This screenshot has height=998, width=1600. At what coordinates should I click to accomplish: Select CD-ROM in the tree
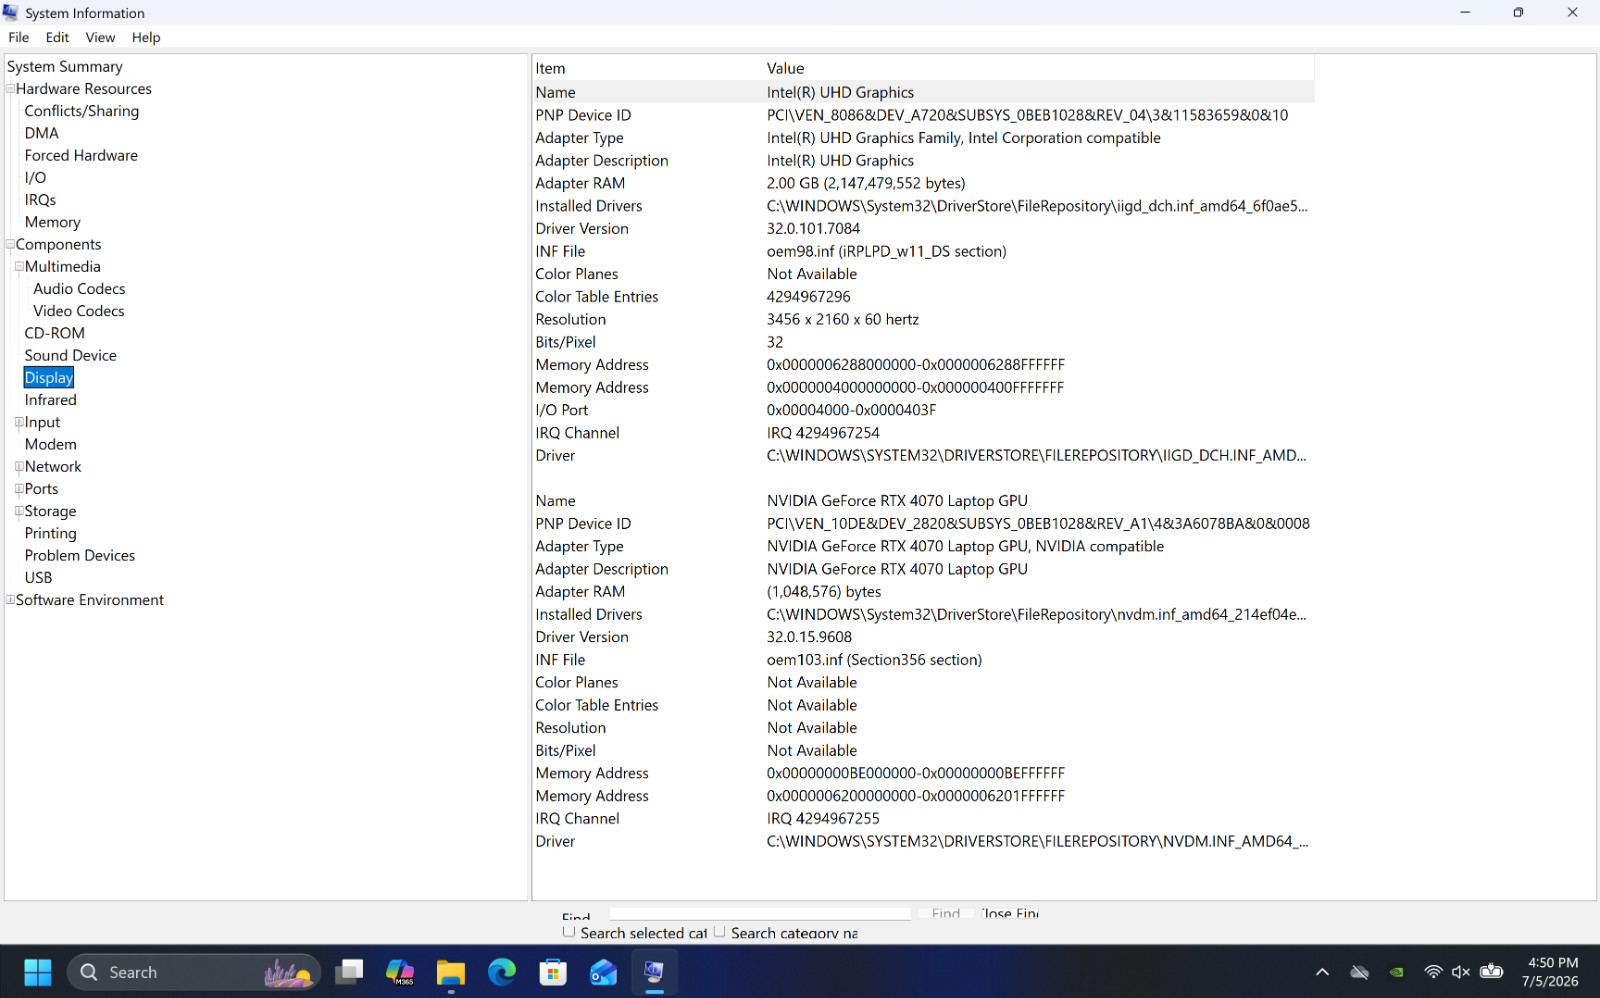(x=55, y=333)
